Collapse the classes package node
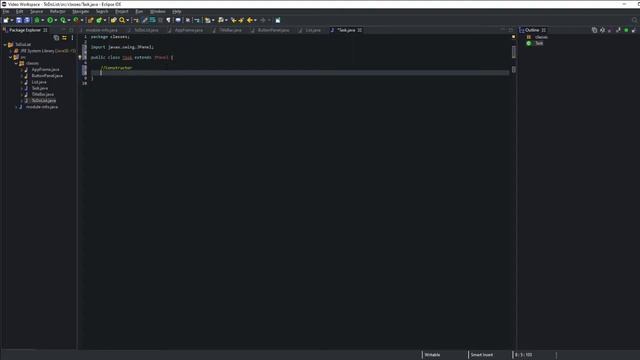Viewport: 640px width, 360px height. tap(16, 63)
